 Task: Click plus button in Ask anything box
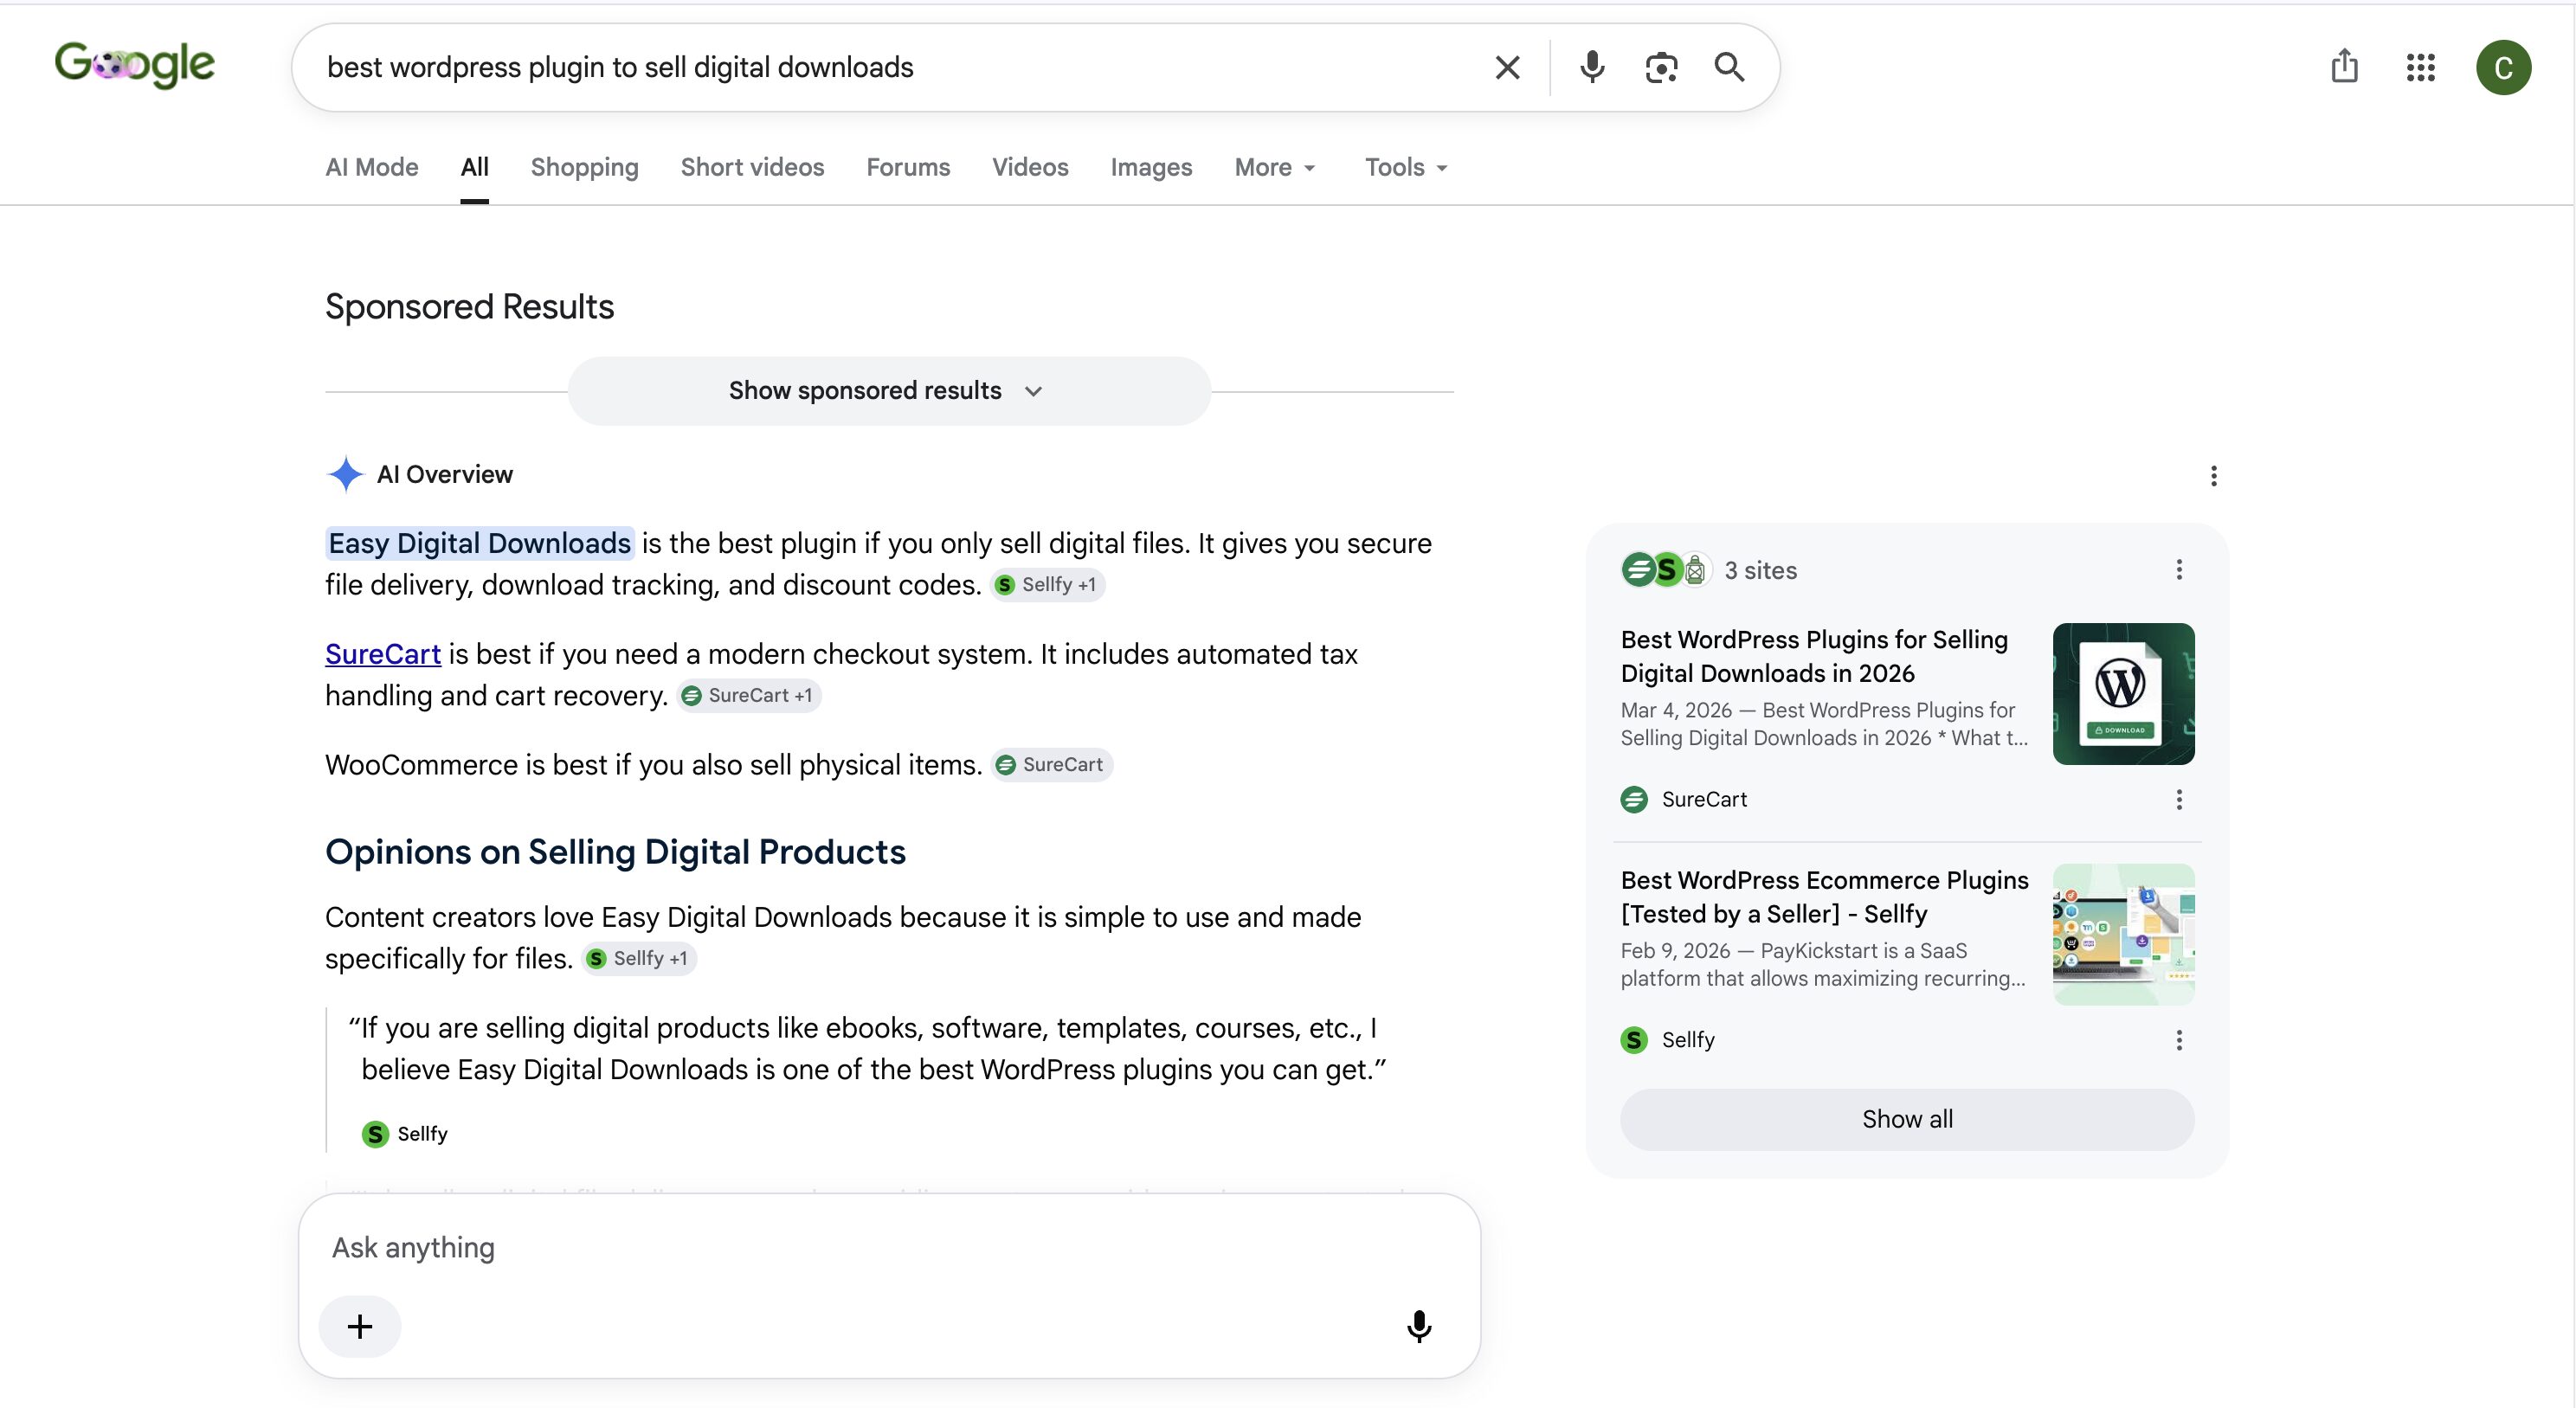tap(360, 1327)
